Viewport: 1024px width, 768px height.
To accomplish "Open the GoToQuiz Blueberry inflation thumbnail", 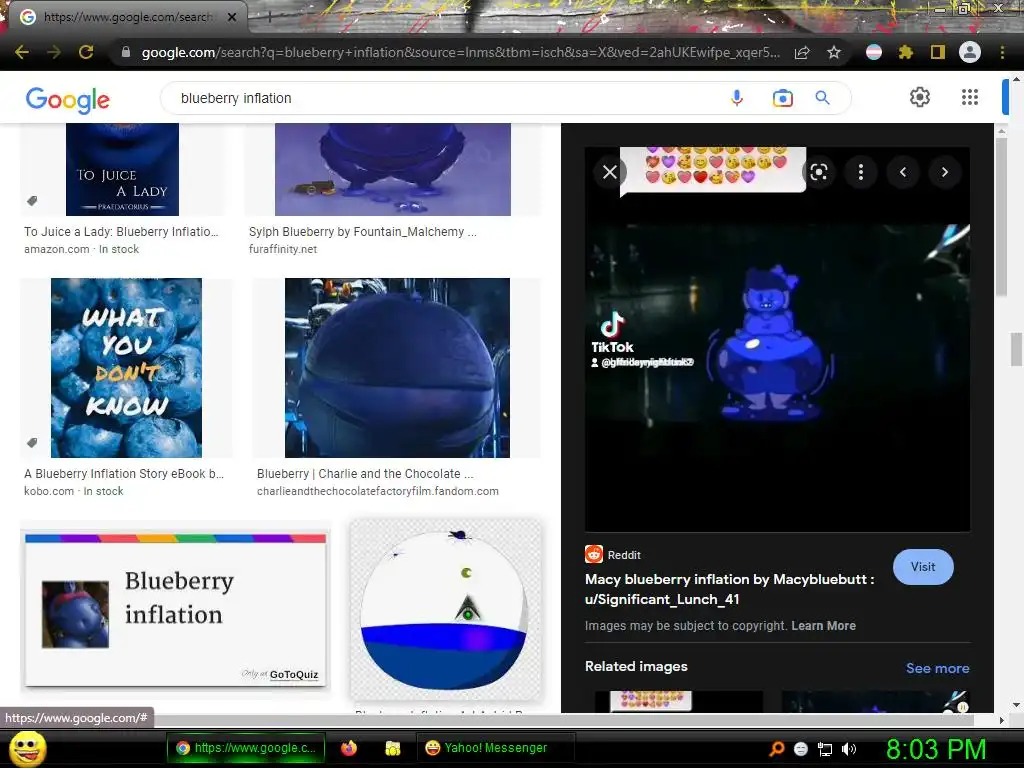I will [x=175, y=609].
